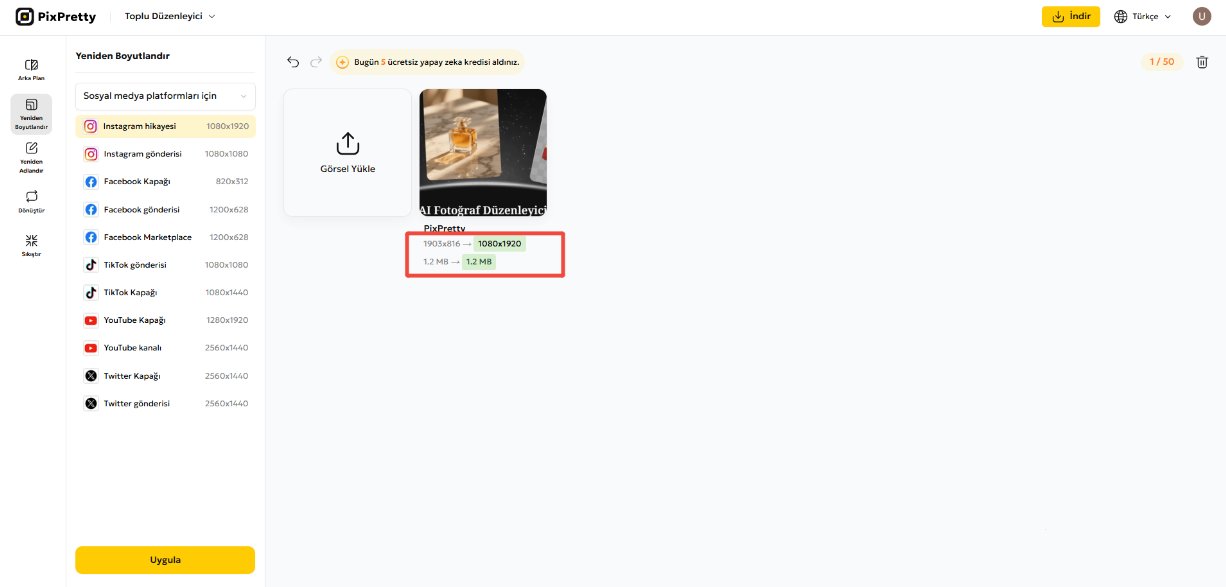Click the redo arrow icon

pyautogui.click(x=316, y=62)
